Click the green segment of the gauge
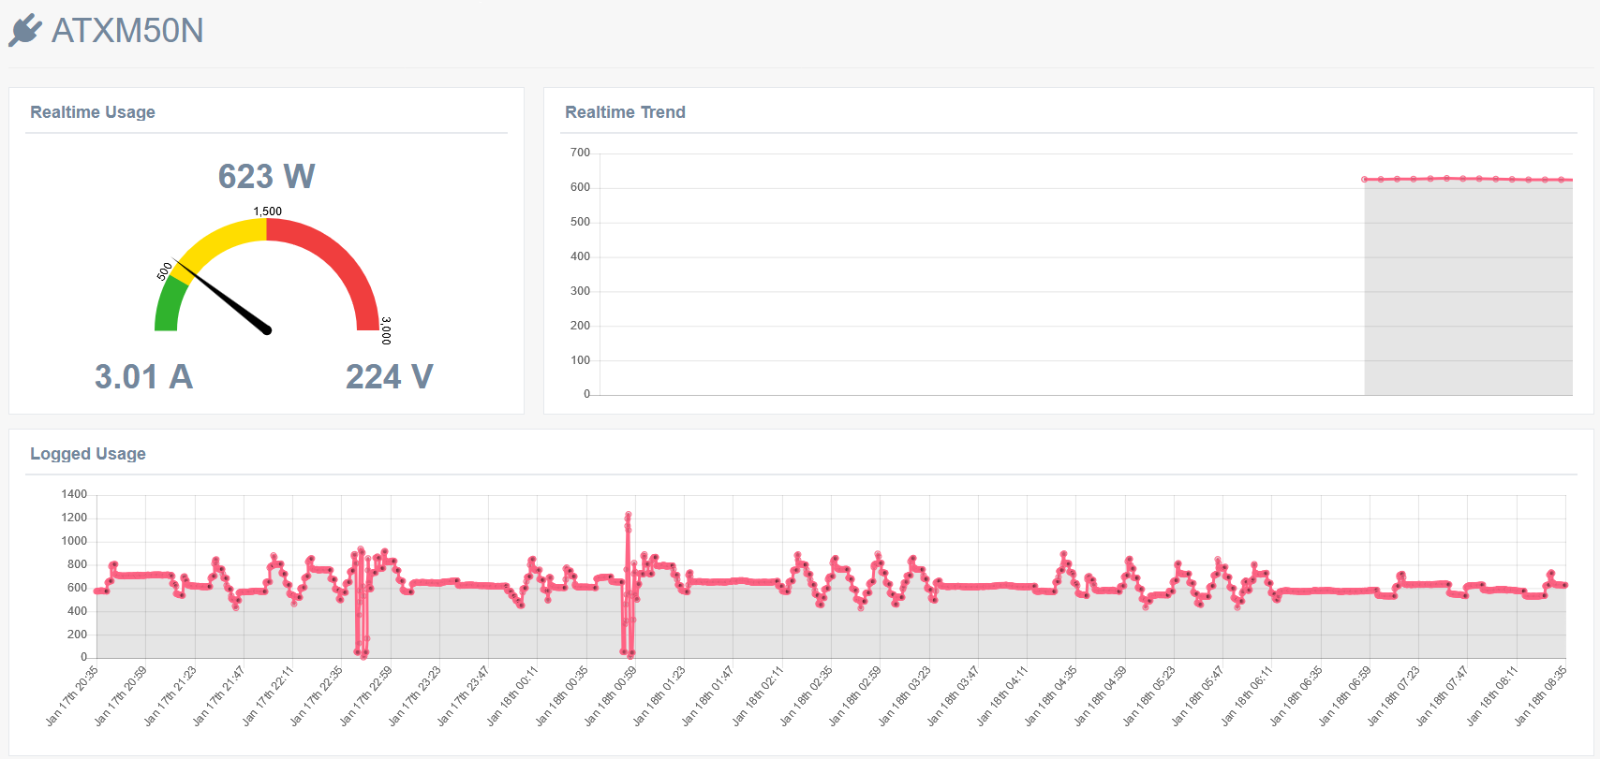This screenshot has height=759, width=1600. 169,303
